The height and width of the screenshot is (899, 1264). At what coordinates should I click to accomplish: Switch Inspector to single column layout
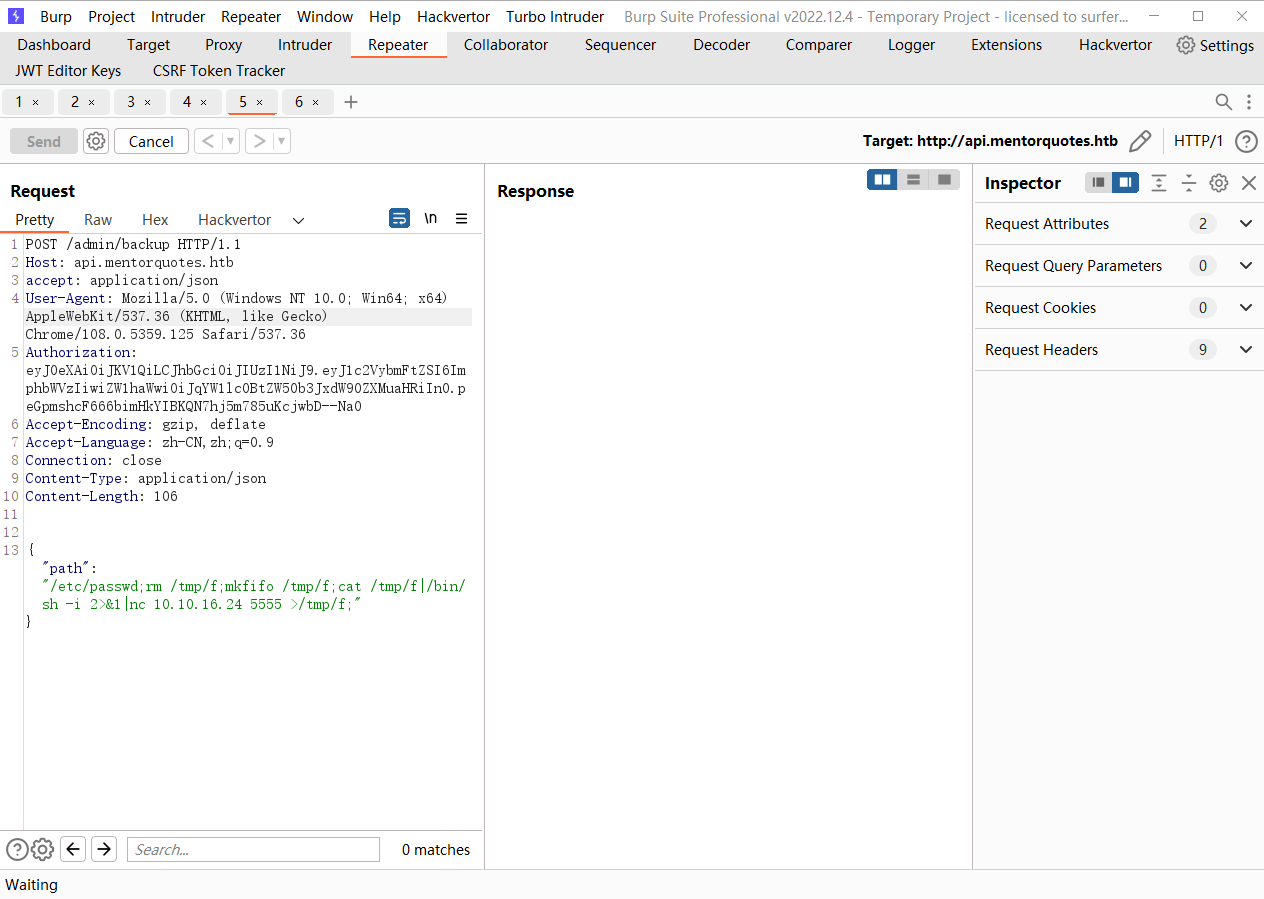1099,183
